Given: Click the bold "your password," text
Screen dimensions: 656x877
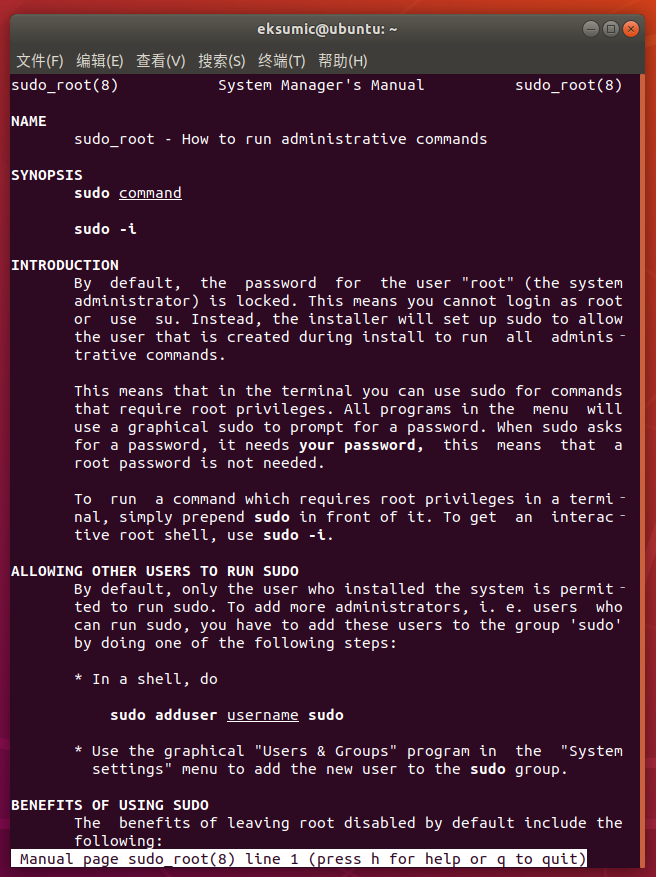Looking at the screenshot, I should 361,445.
